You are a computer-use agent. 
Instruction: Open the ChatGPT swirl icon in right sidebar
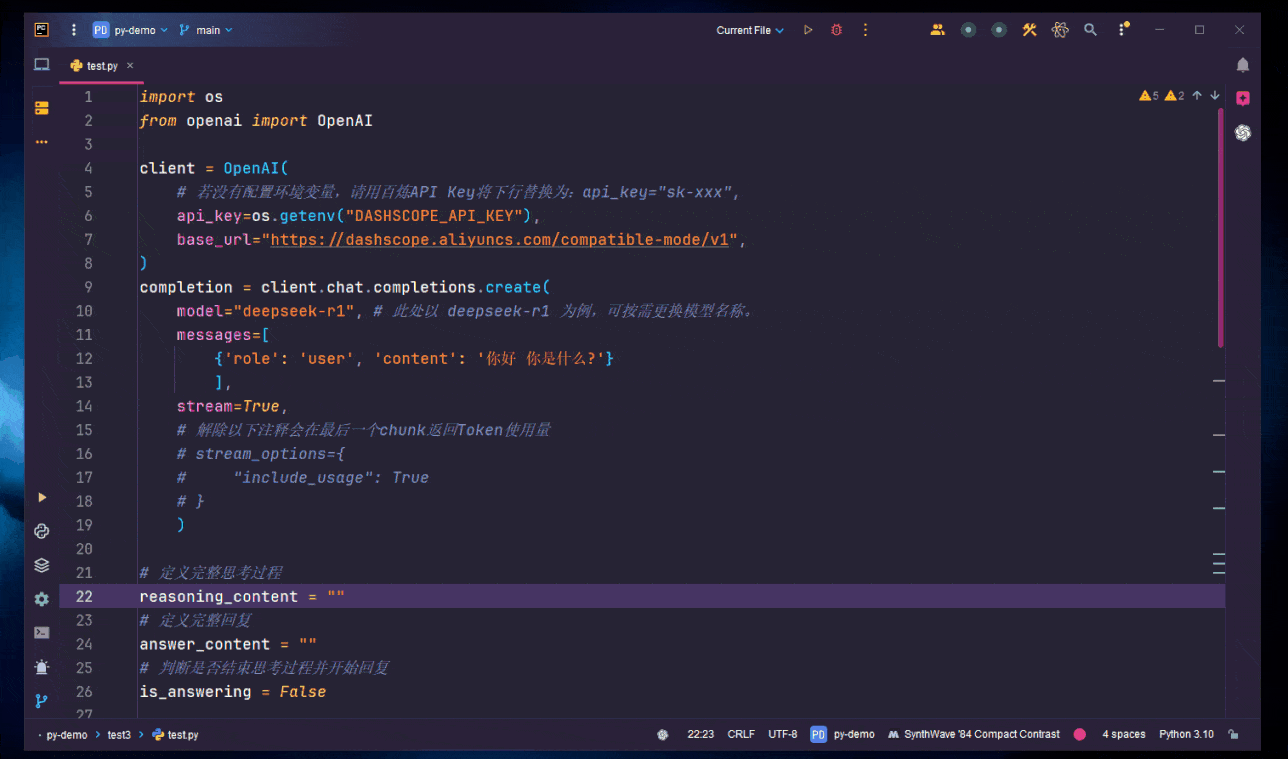[x=1243, y=132]
